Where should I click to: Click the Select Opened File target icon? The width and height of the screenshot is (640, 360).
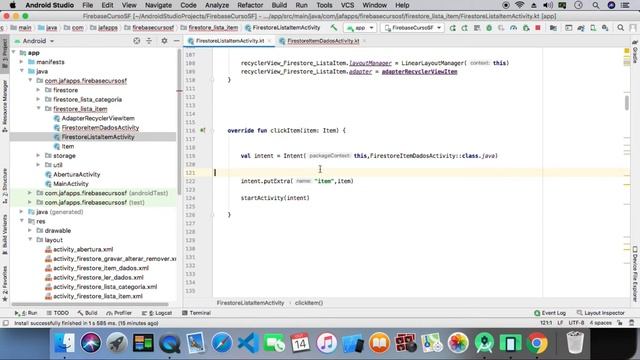point(137,41)
